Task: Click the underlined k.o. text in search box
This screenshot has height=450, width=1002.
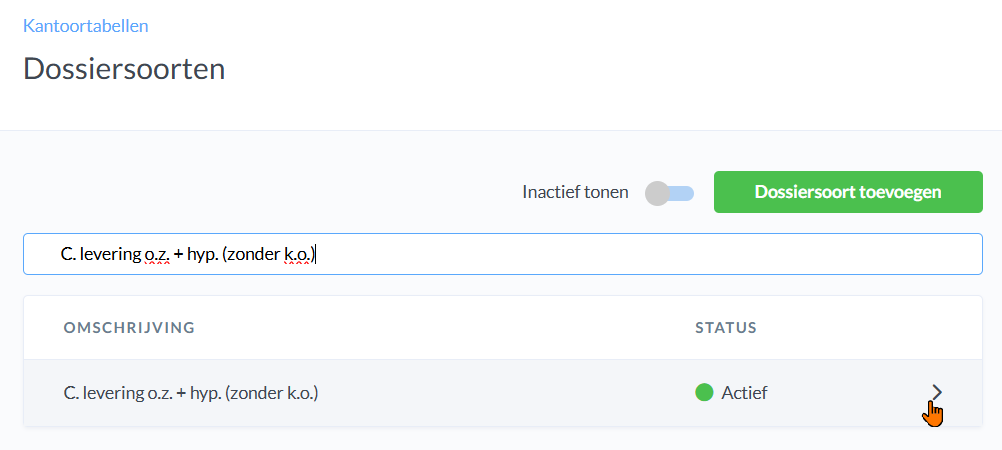Action: click(x=297, y=255)
